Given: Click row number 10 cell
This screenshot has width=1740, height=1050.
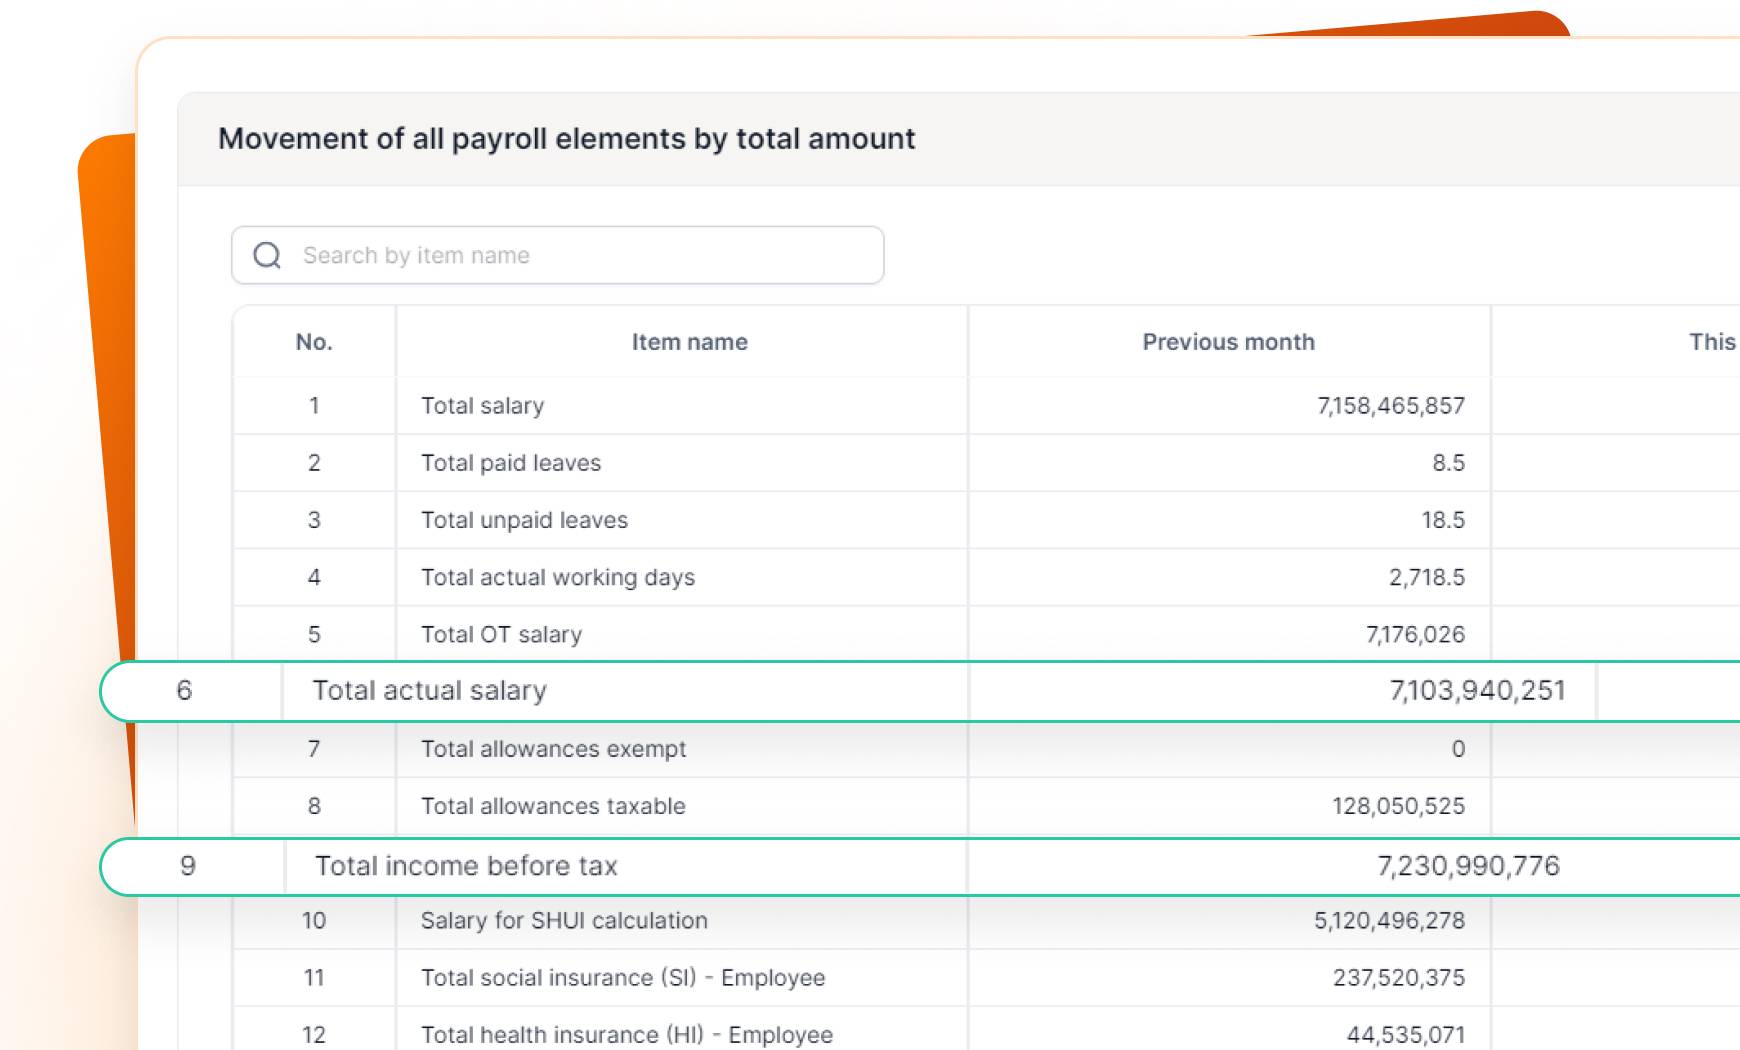Looking at the screenshot, I should click(314, 921).
